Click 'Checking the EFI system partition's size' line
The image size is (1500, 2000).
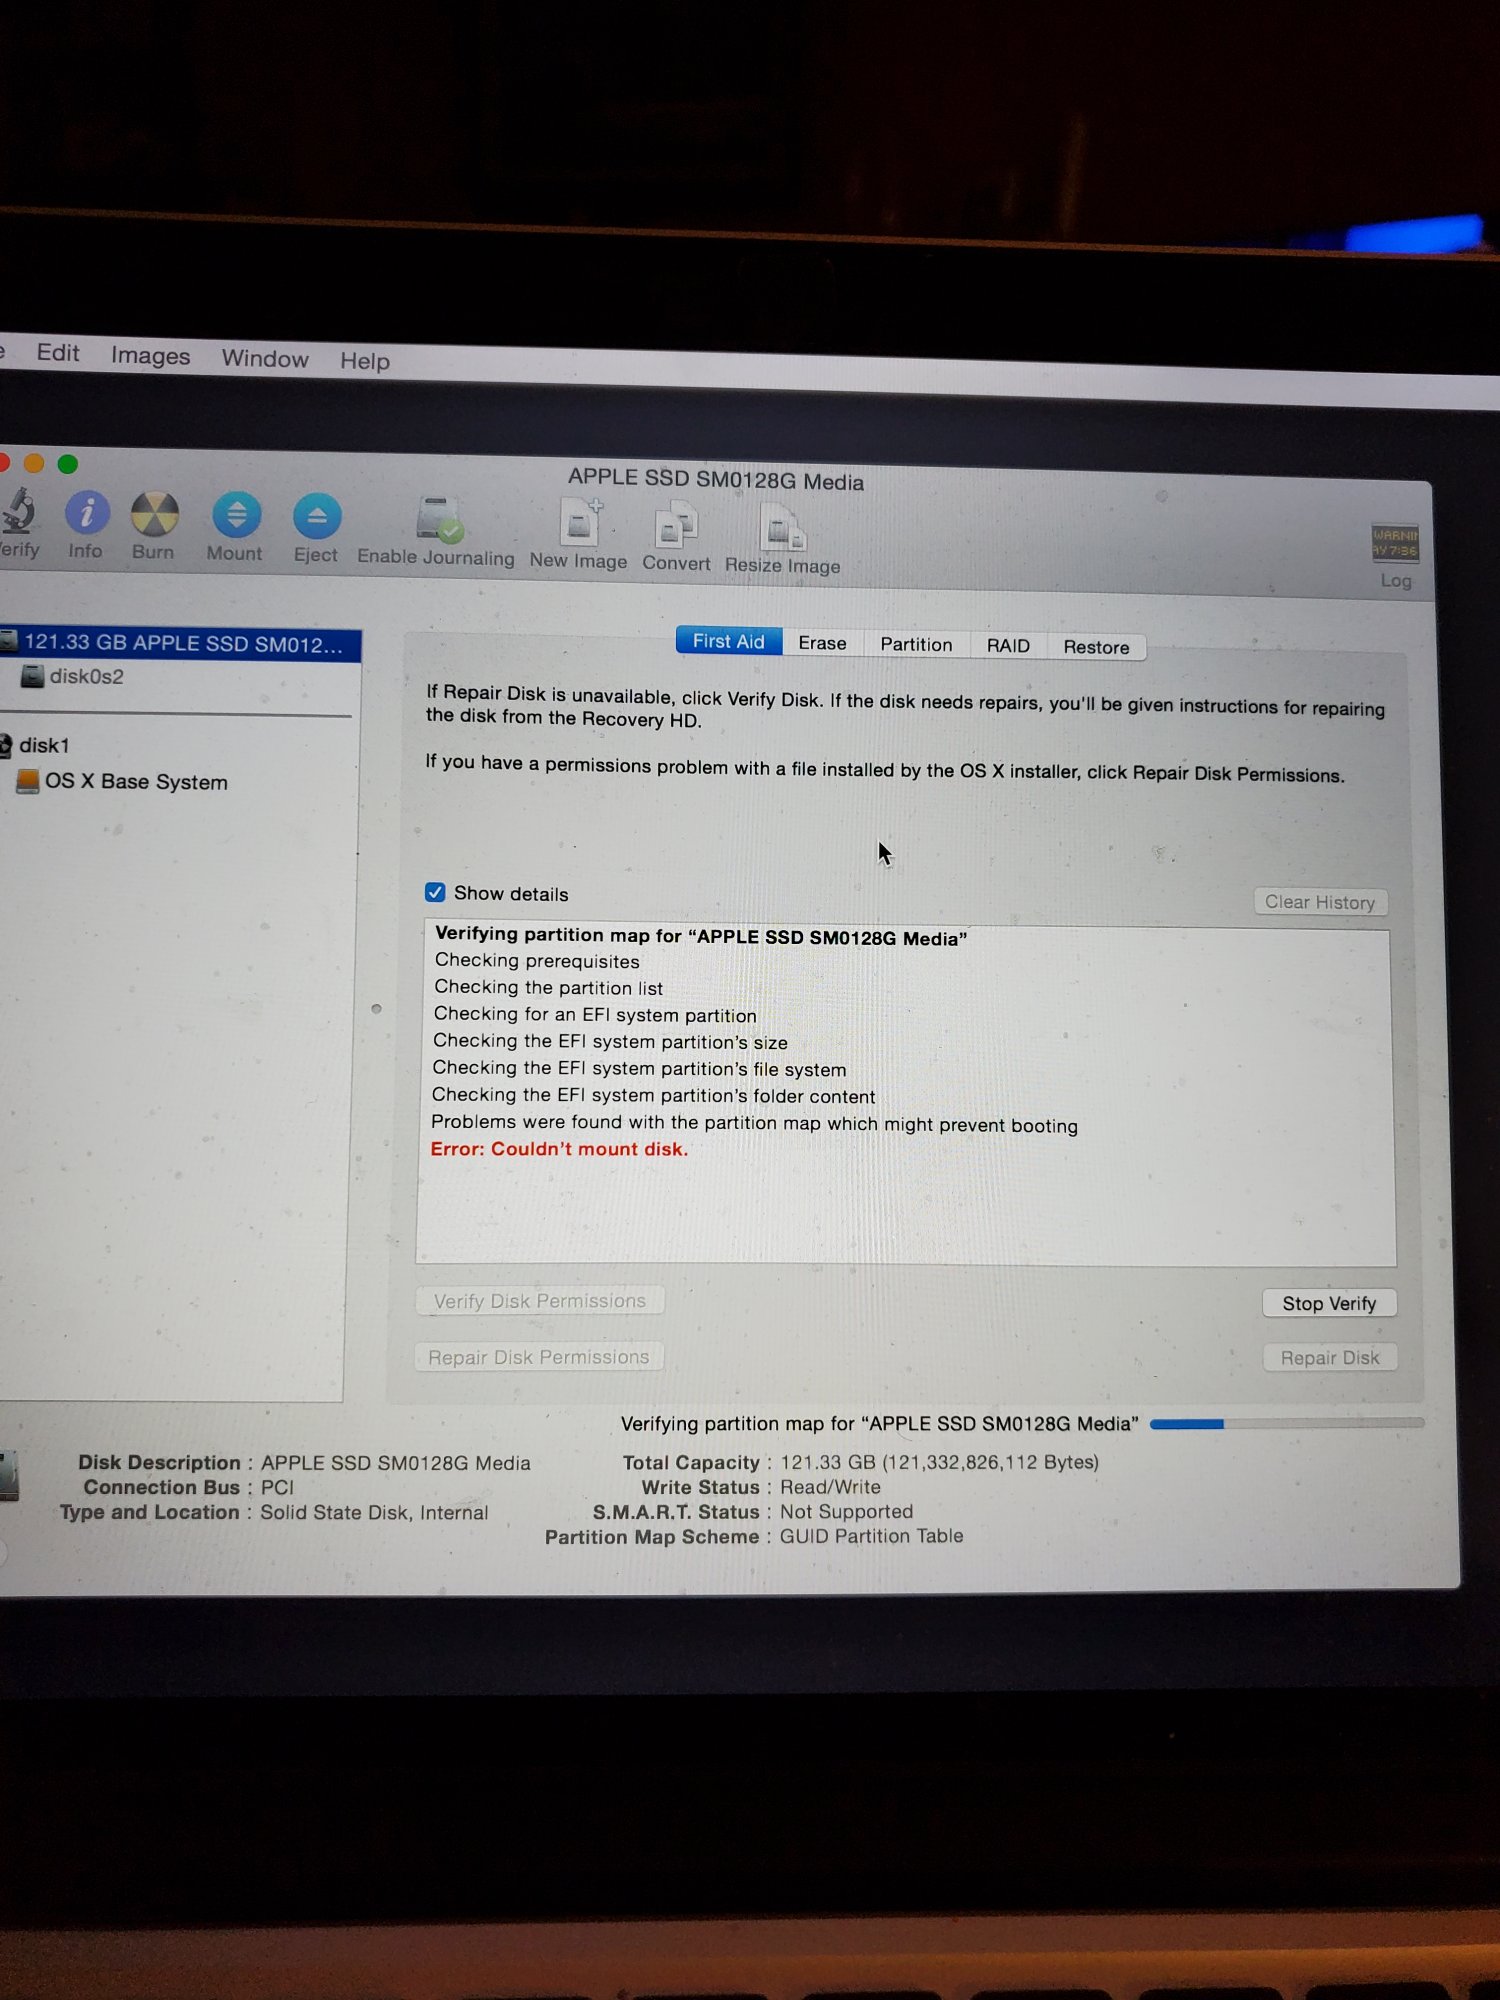pyautogui.click(x=610, y=1041)
